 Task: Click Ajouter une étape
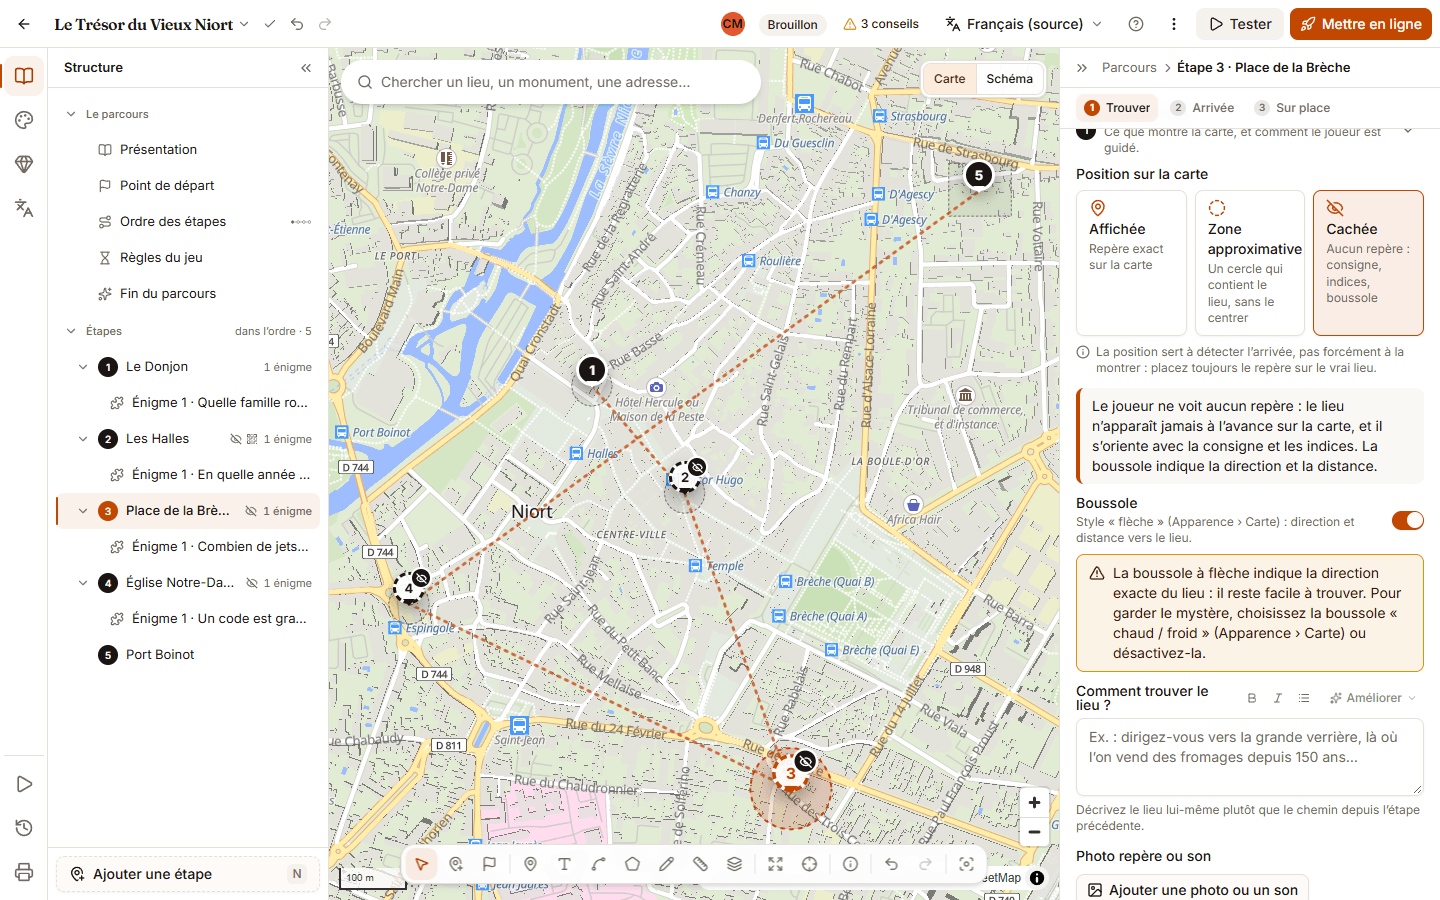[188, 874]
